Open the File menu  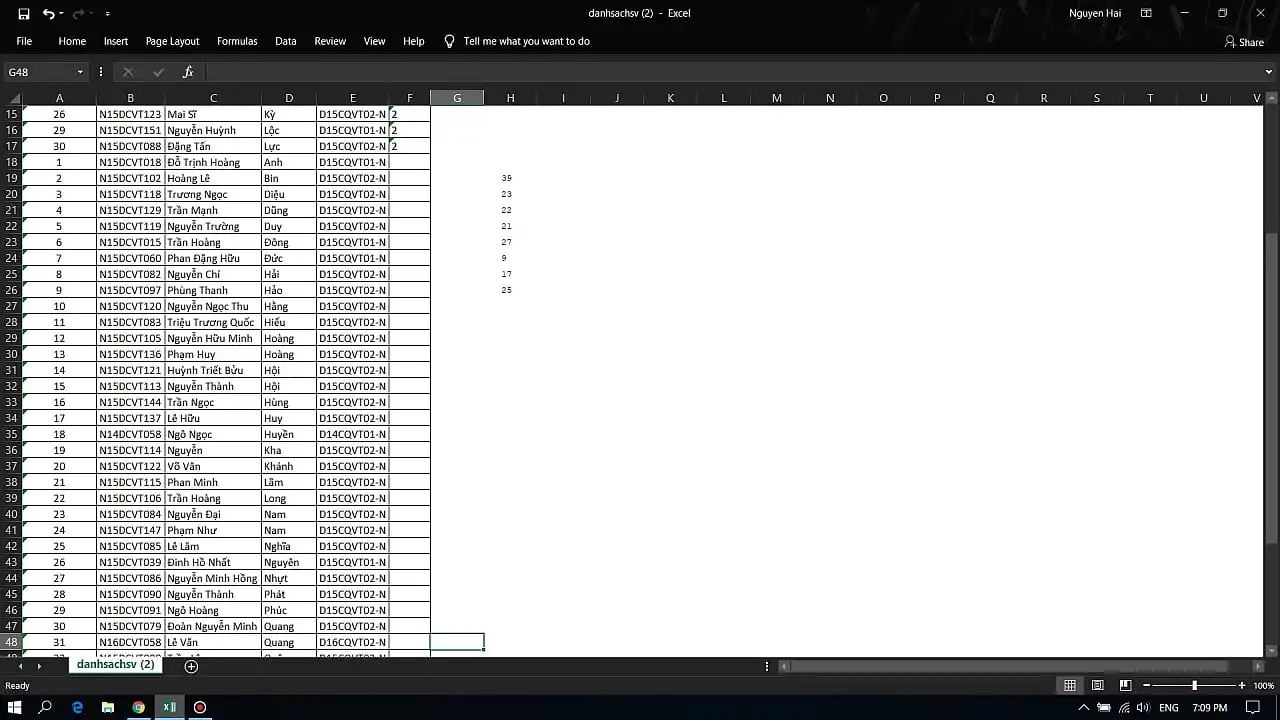[24, 41]
